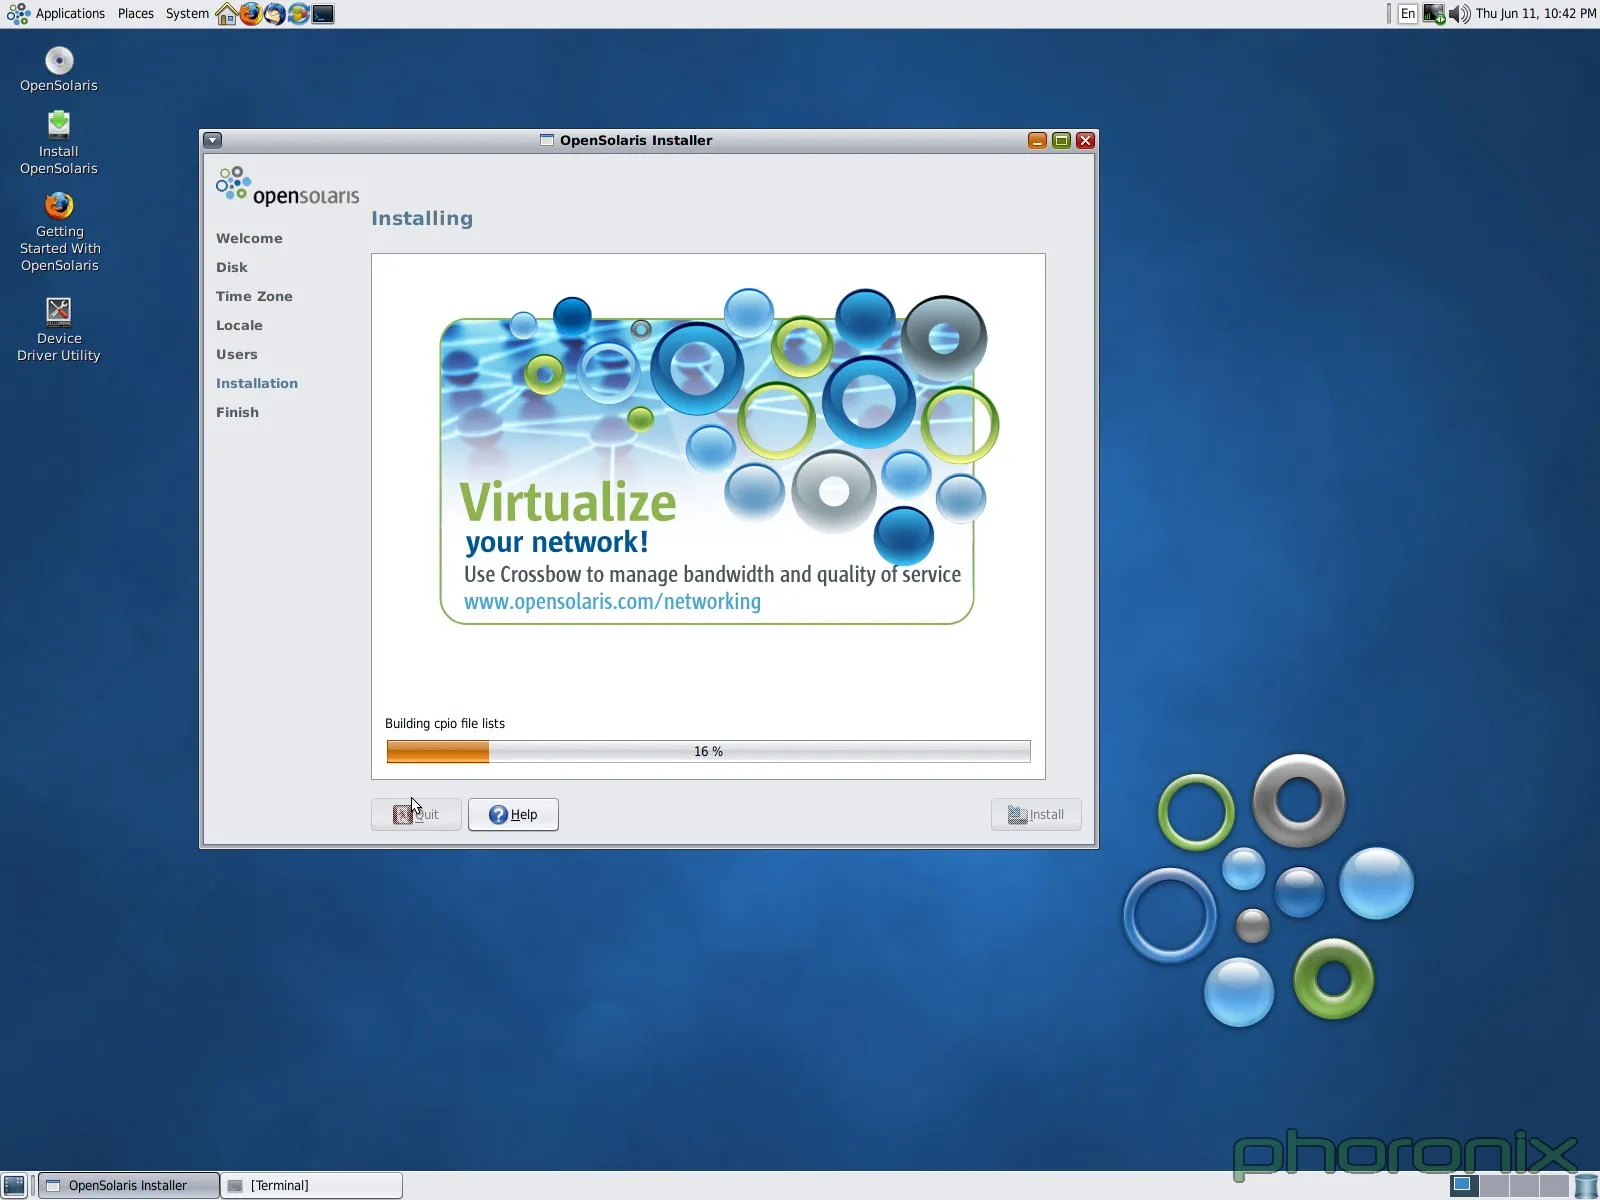Select the Users step in sidebar
This screenshot has height=1200, width=1600.
pos(237,354)
